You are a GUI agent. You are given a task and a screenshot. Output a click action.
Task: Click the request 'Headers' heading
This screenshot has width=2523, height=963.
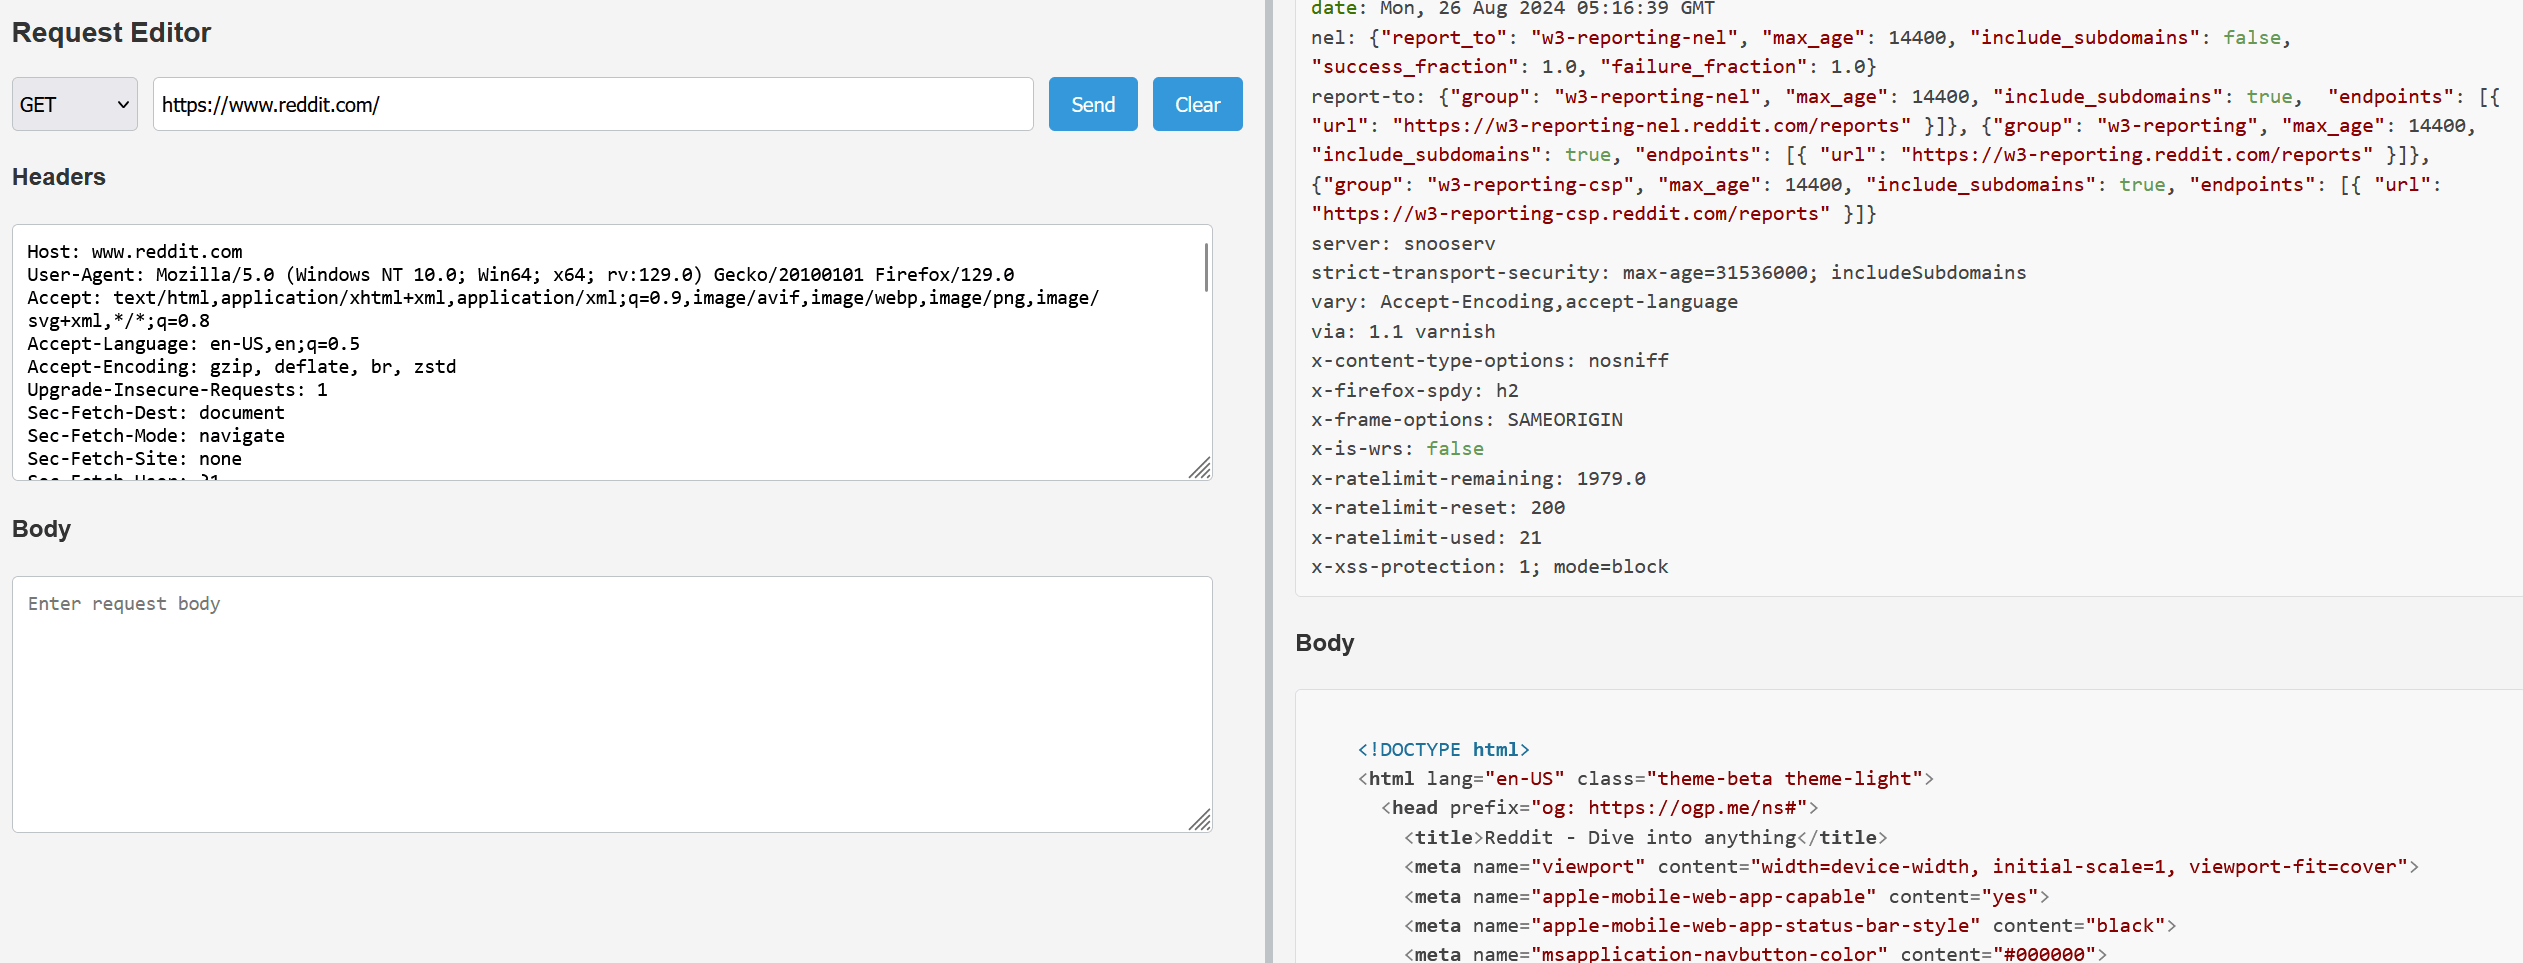click(59, 177)
